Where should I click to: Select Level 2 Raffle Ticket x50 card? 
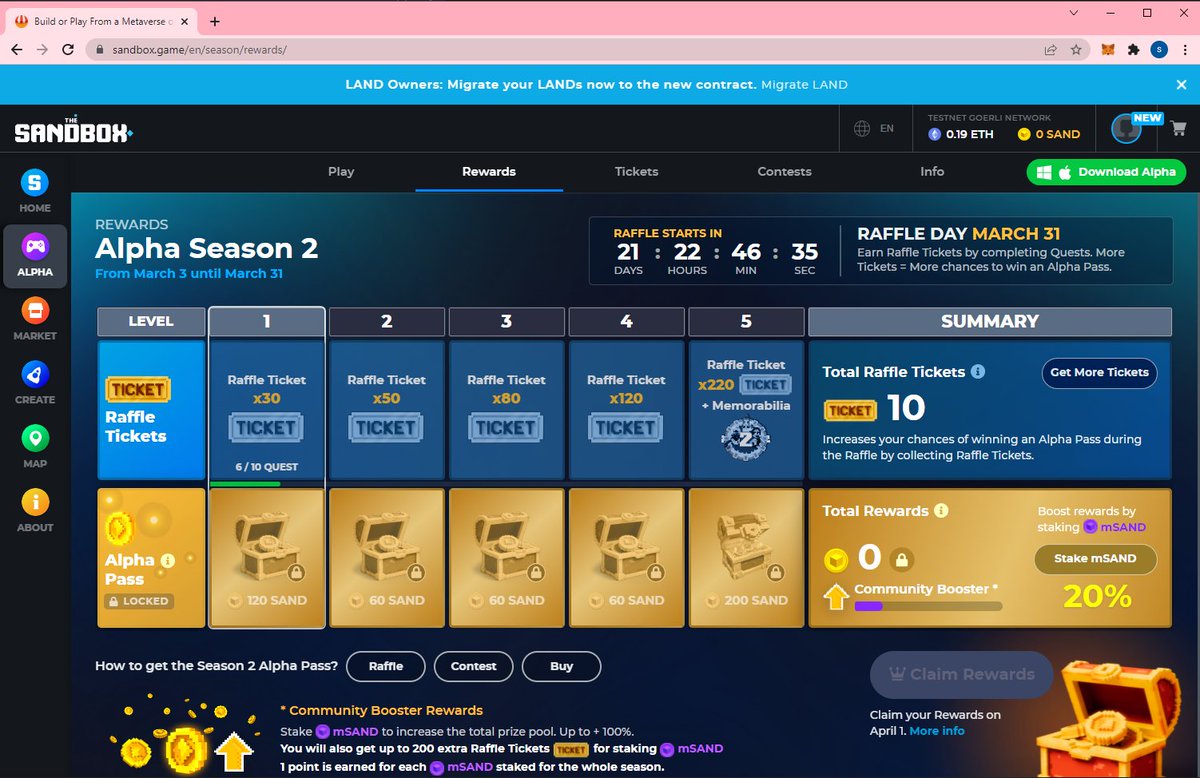[386, 410]
